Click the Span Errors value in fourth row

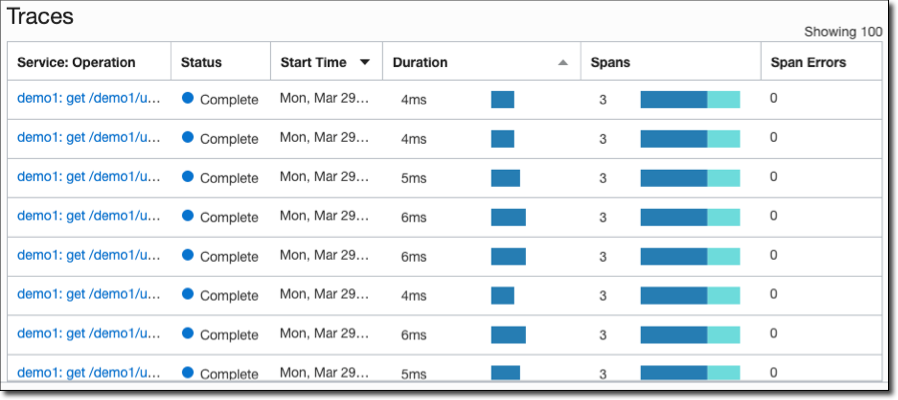(x=773, y=216)
